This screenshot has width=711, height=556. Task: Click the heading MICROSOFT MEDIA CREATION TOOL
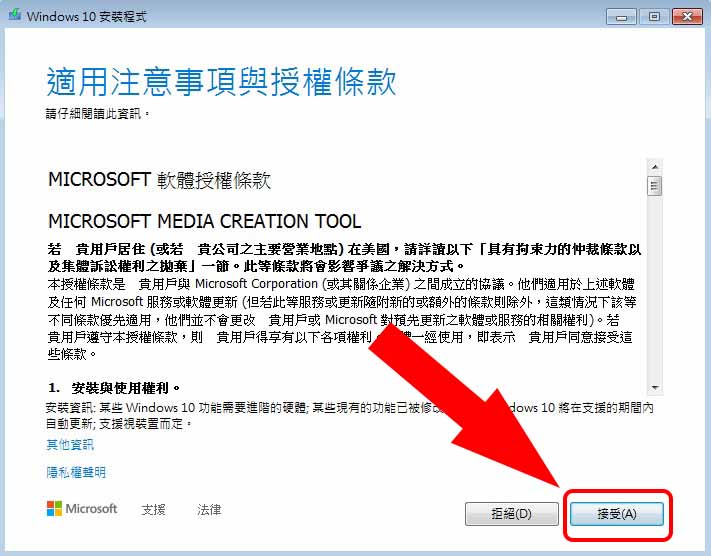[205, 221]
